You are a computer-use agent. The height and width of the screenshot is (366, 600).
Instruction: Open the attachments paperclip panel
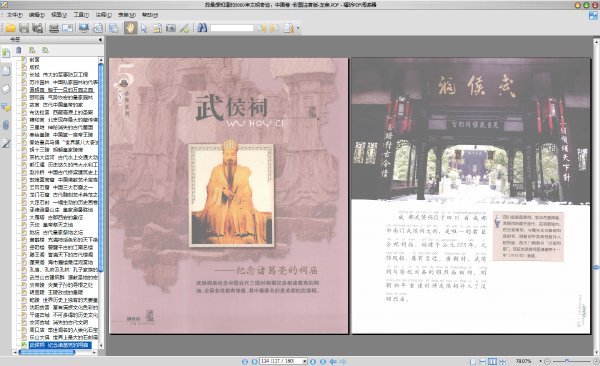click(x=6, y=125)
